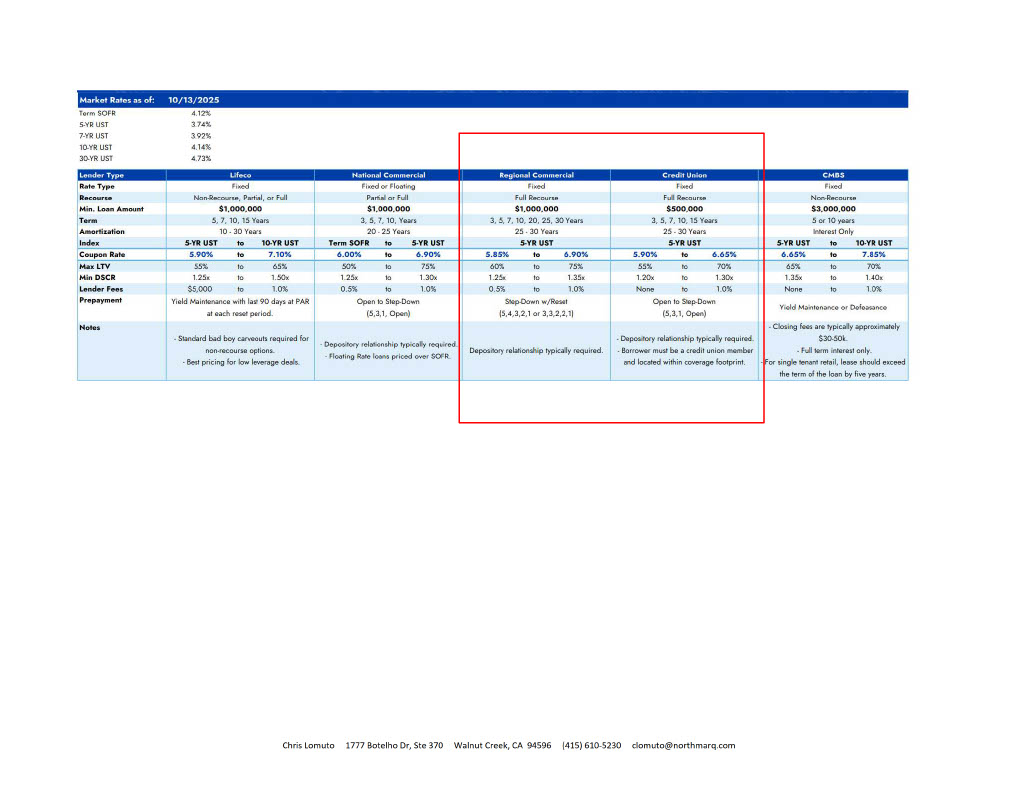Image resolution: width=1024 pixels, height=791 pixels.
Task: Click the Coupon Rate row label
Action: [101, 254]
